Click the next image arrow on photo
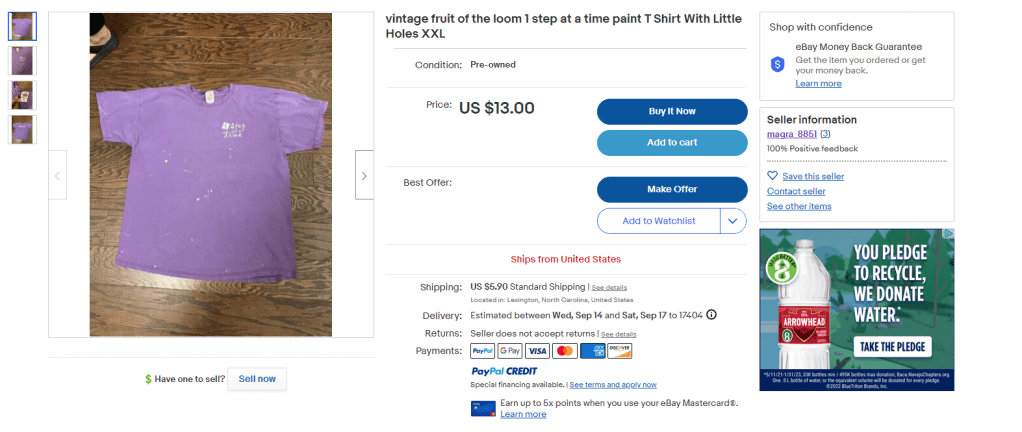The image size is (1022, 432). pyautogui.click(x=364, y=176)
